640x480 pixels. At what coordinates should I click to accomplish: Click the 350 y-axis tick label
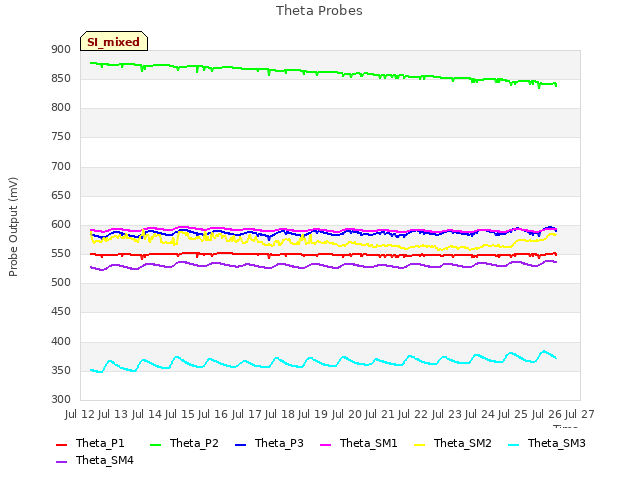pos(61,371)
